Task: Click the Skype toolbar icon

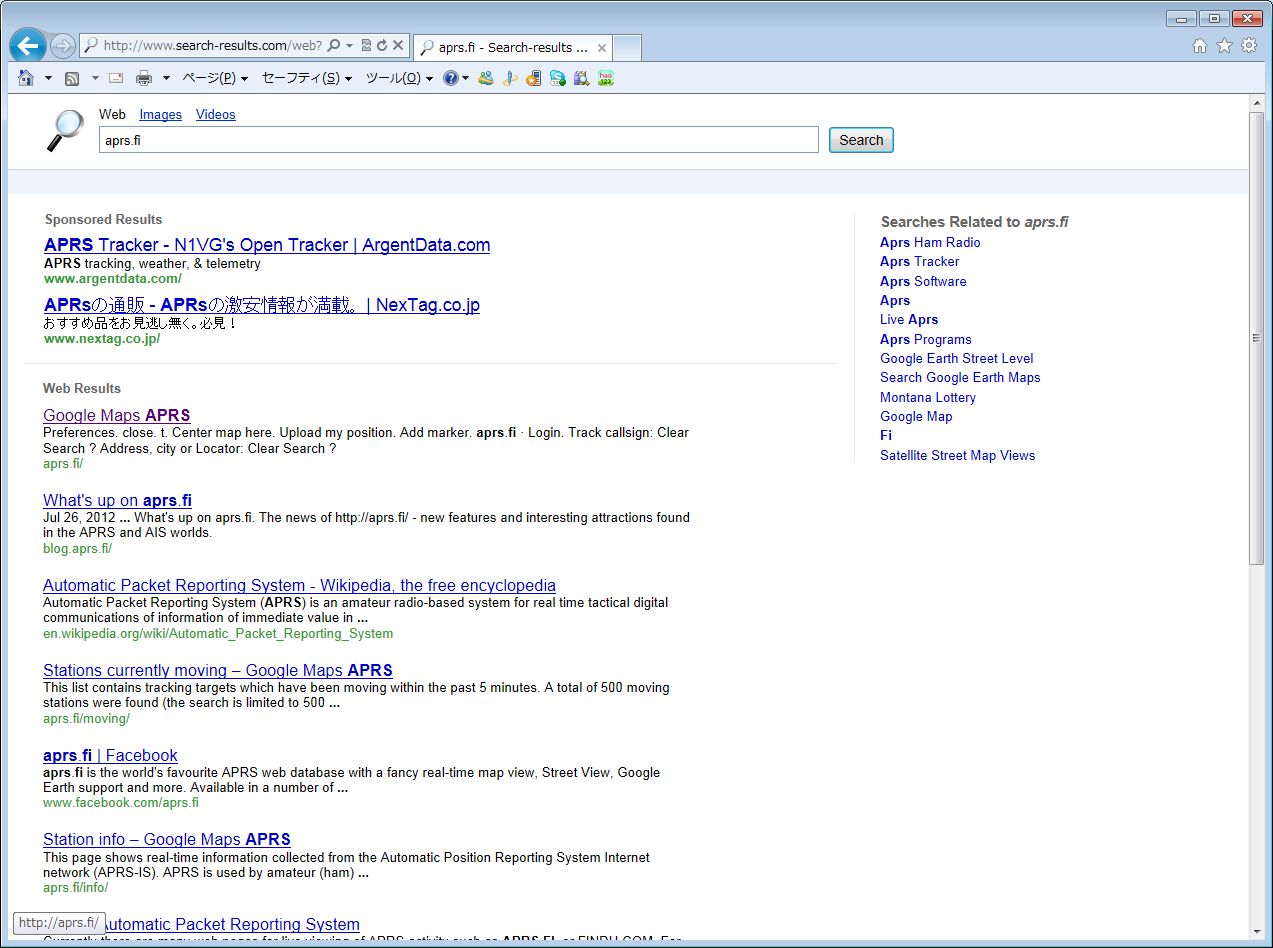Action: [557, 78]
